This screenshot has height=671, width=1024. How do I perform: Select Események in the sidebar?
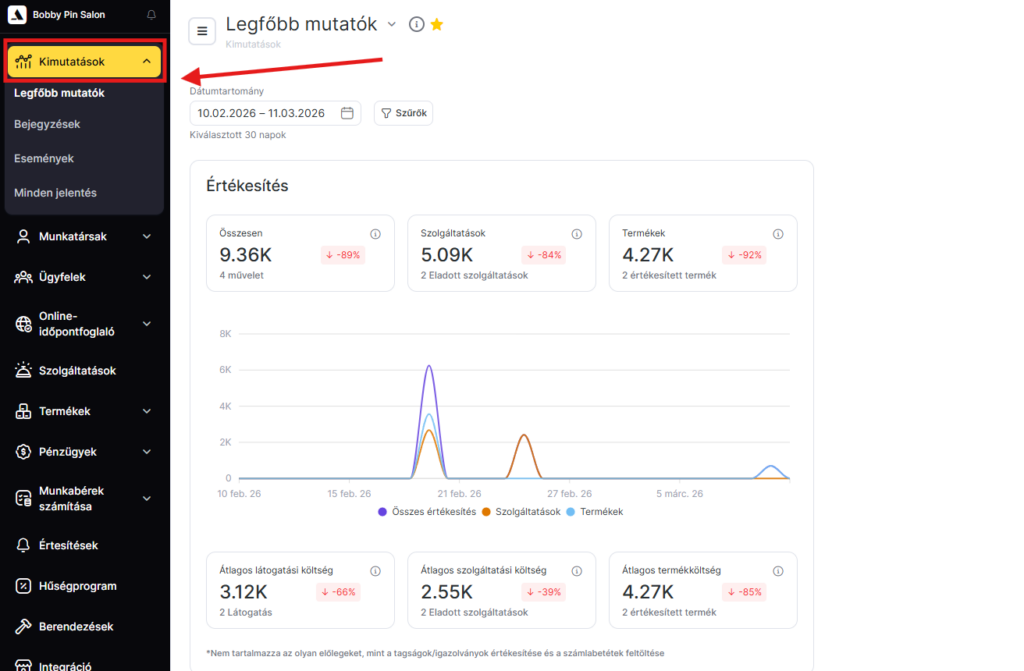click(44, 158)
